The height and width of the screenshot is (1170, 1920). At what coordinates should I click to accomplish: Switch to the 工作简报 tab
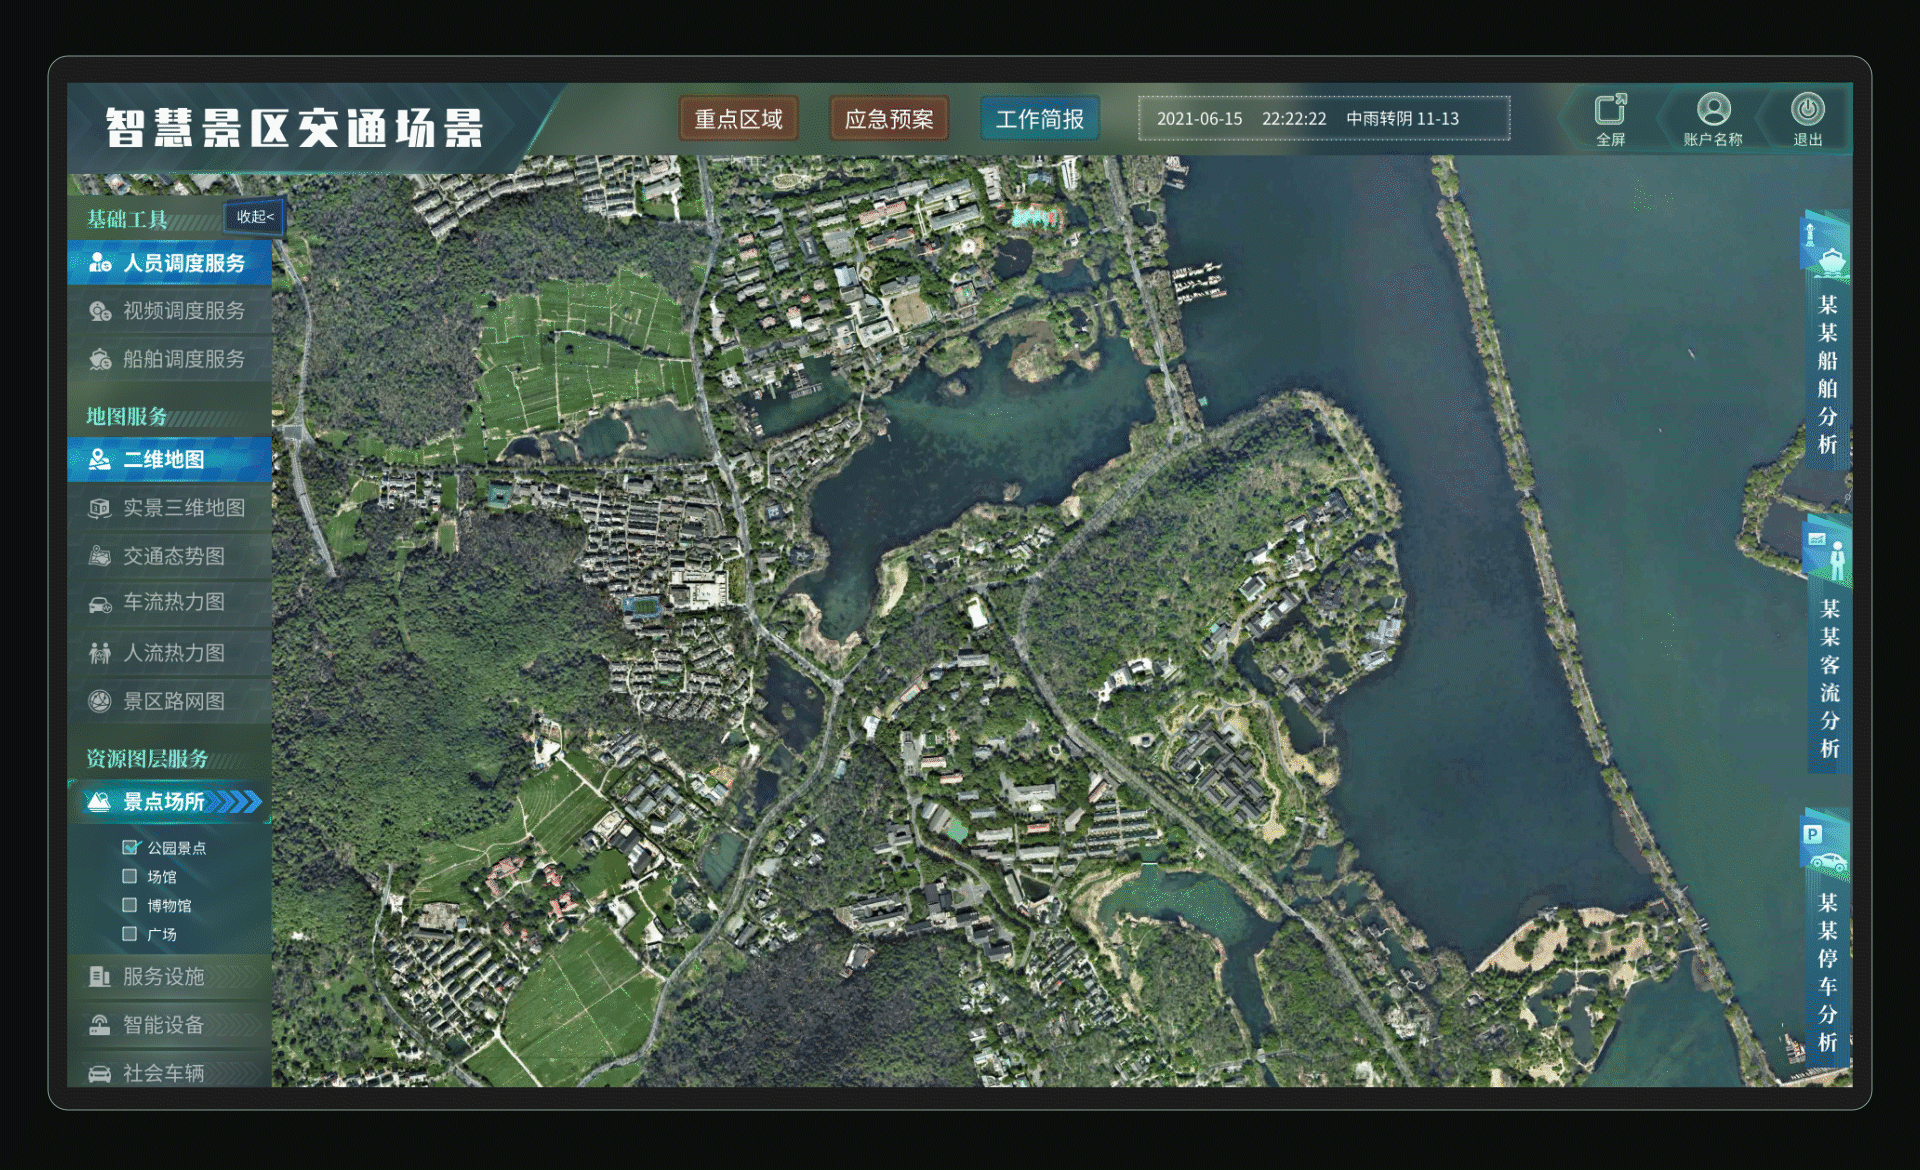[1040, 119]
